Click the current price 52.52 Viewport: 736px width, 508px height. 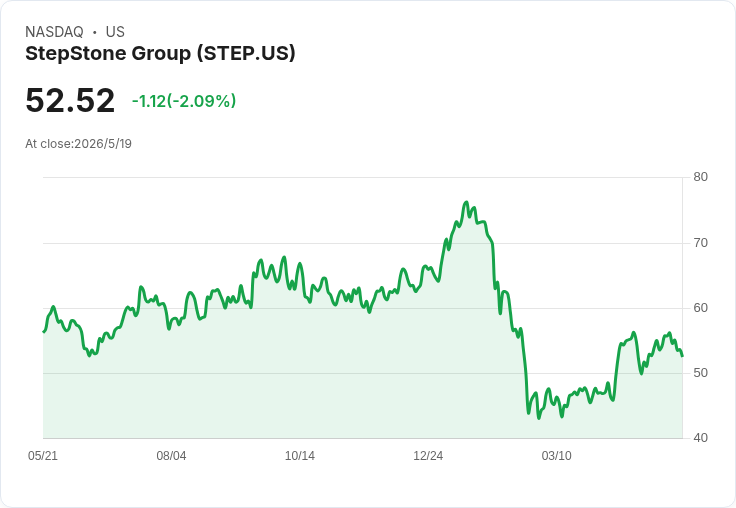point(70,100)
